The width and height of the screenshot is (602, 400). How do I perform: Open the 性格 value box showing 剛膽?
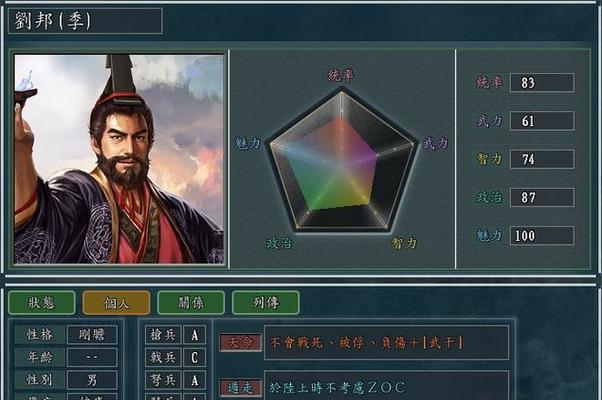92,335
